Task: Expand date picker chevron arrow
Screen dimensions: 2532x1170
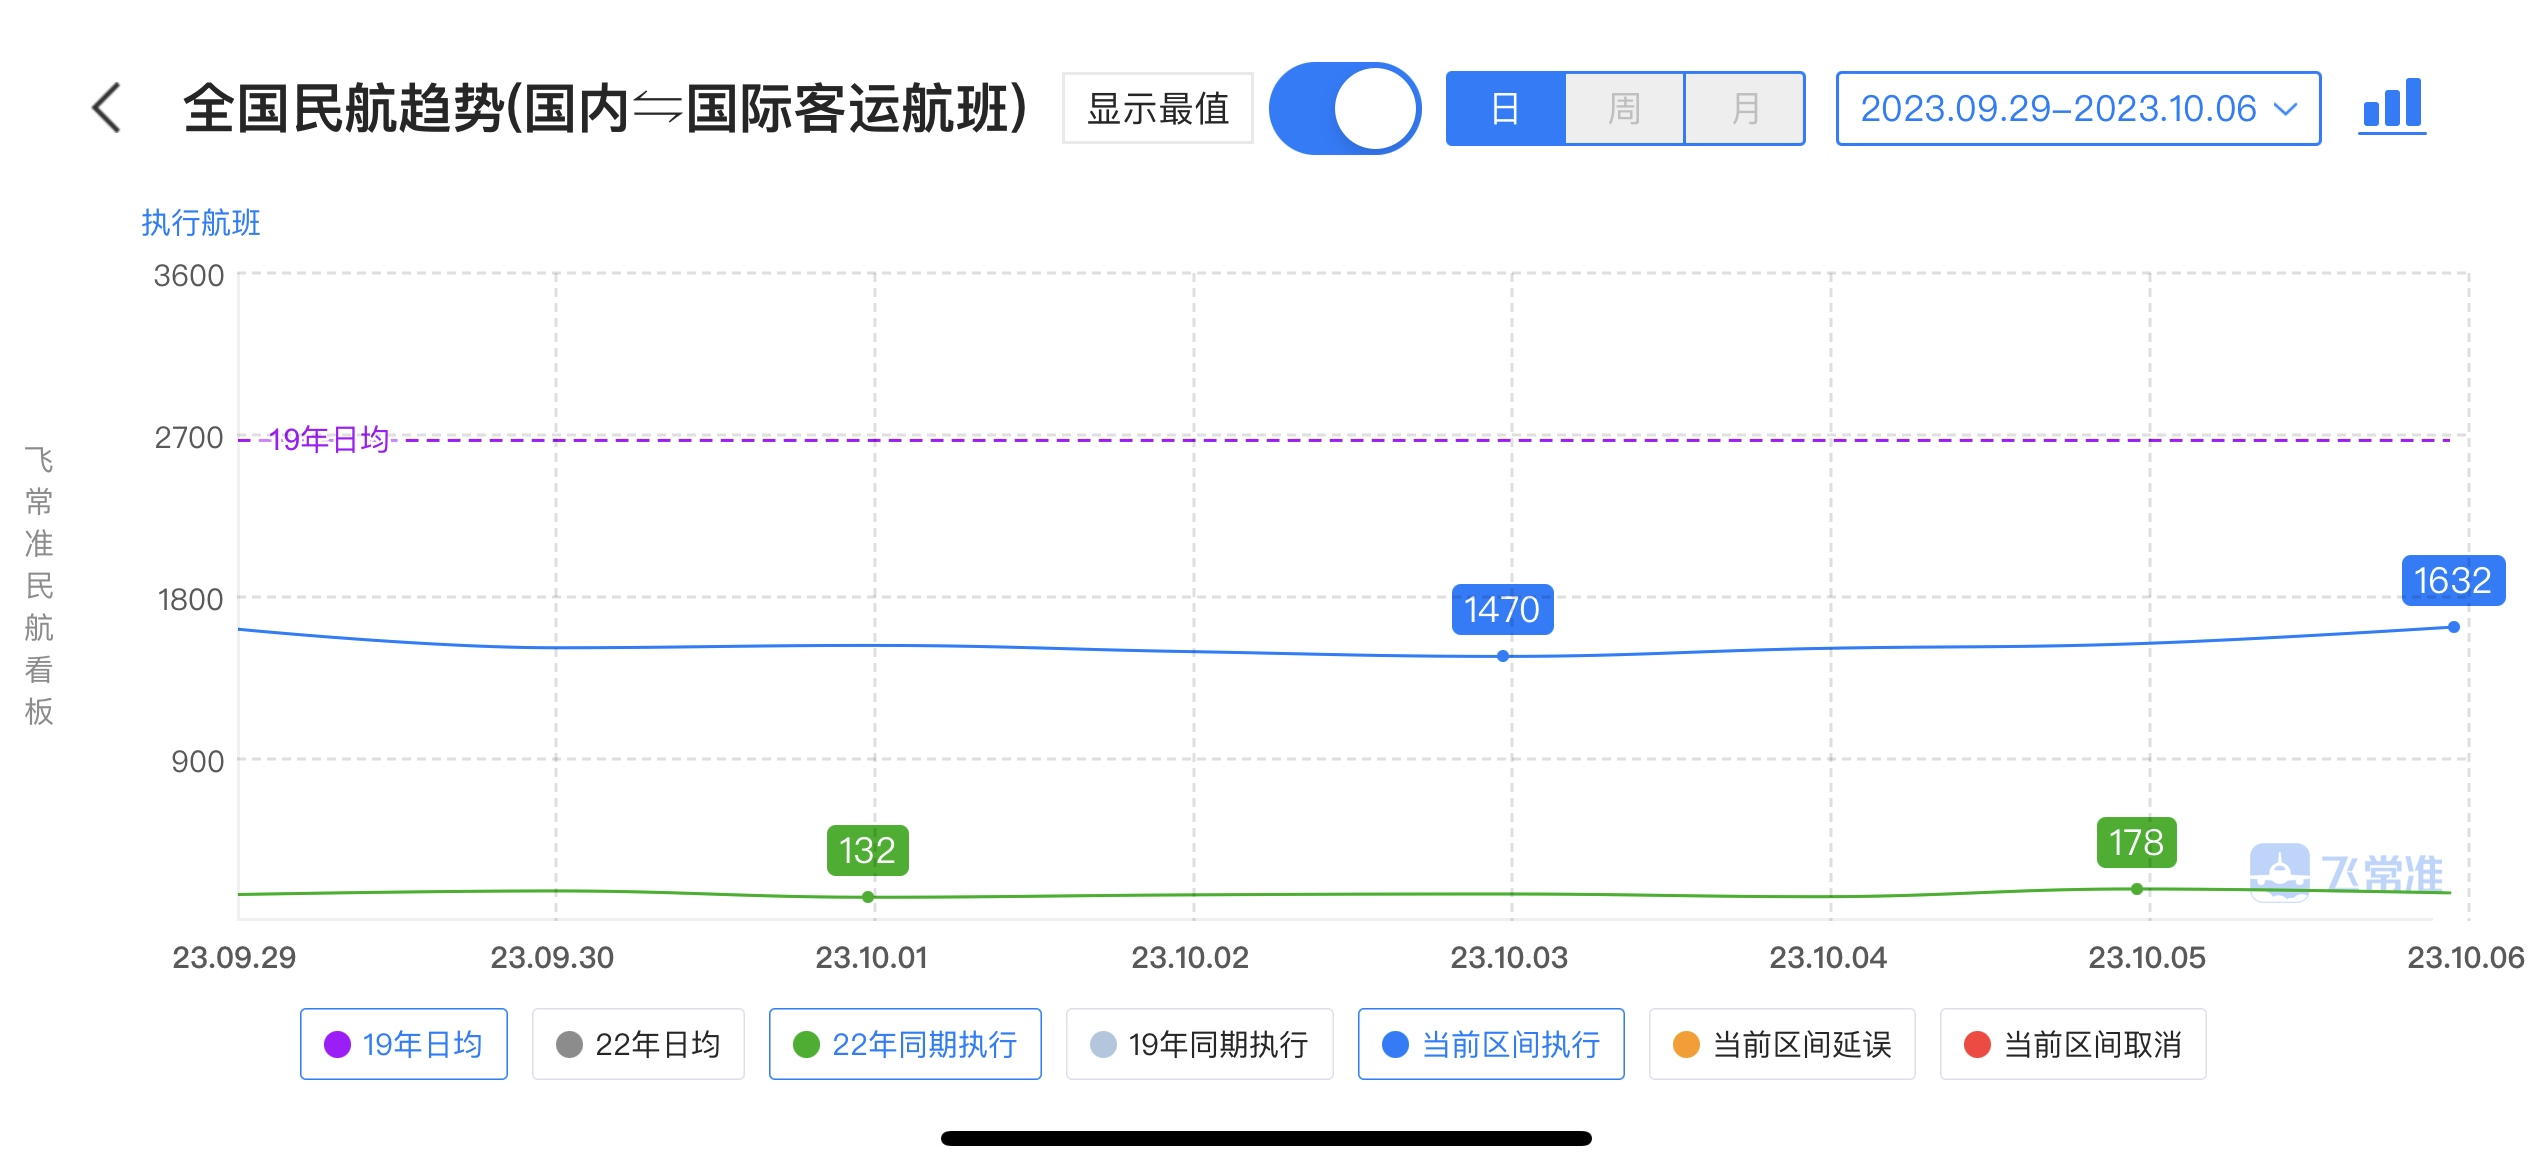Action: pyautogui.click(x=2285, y=109)
